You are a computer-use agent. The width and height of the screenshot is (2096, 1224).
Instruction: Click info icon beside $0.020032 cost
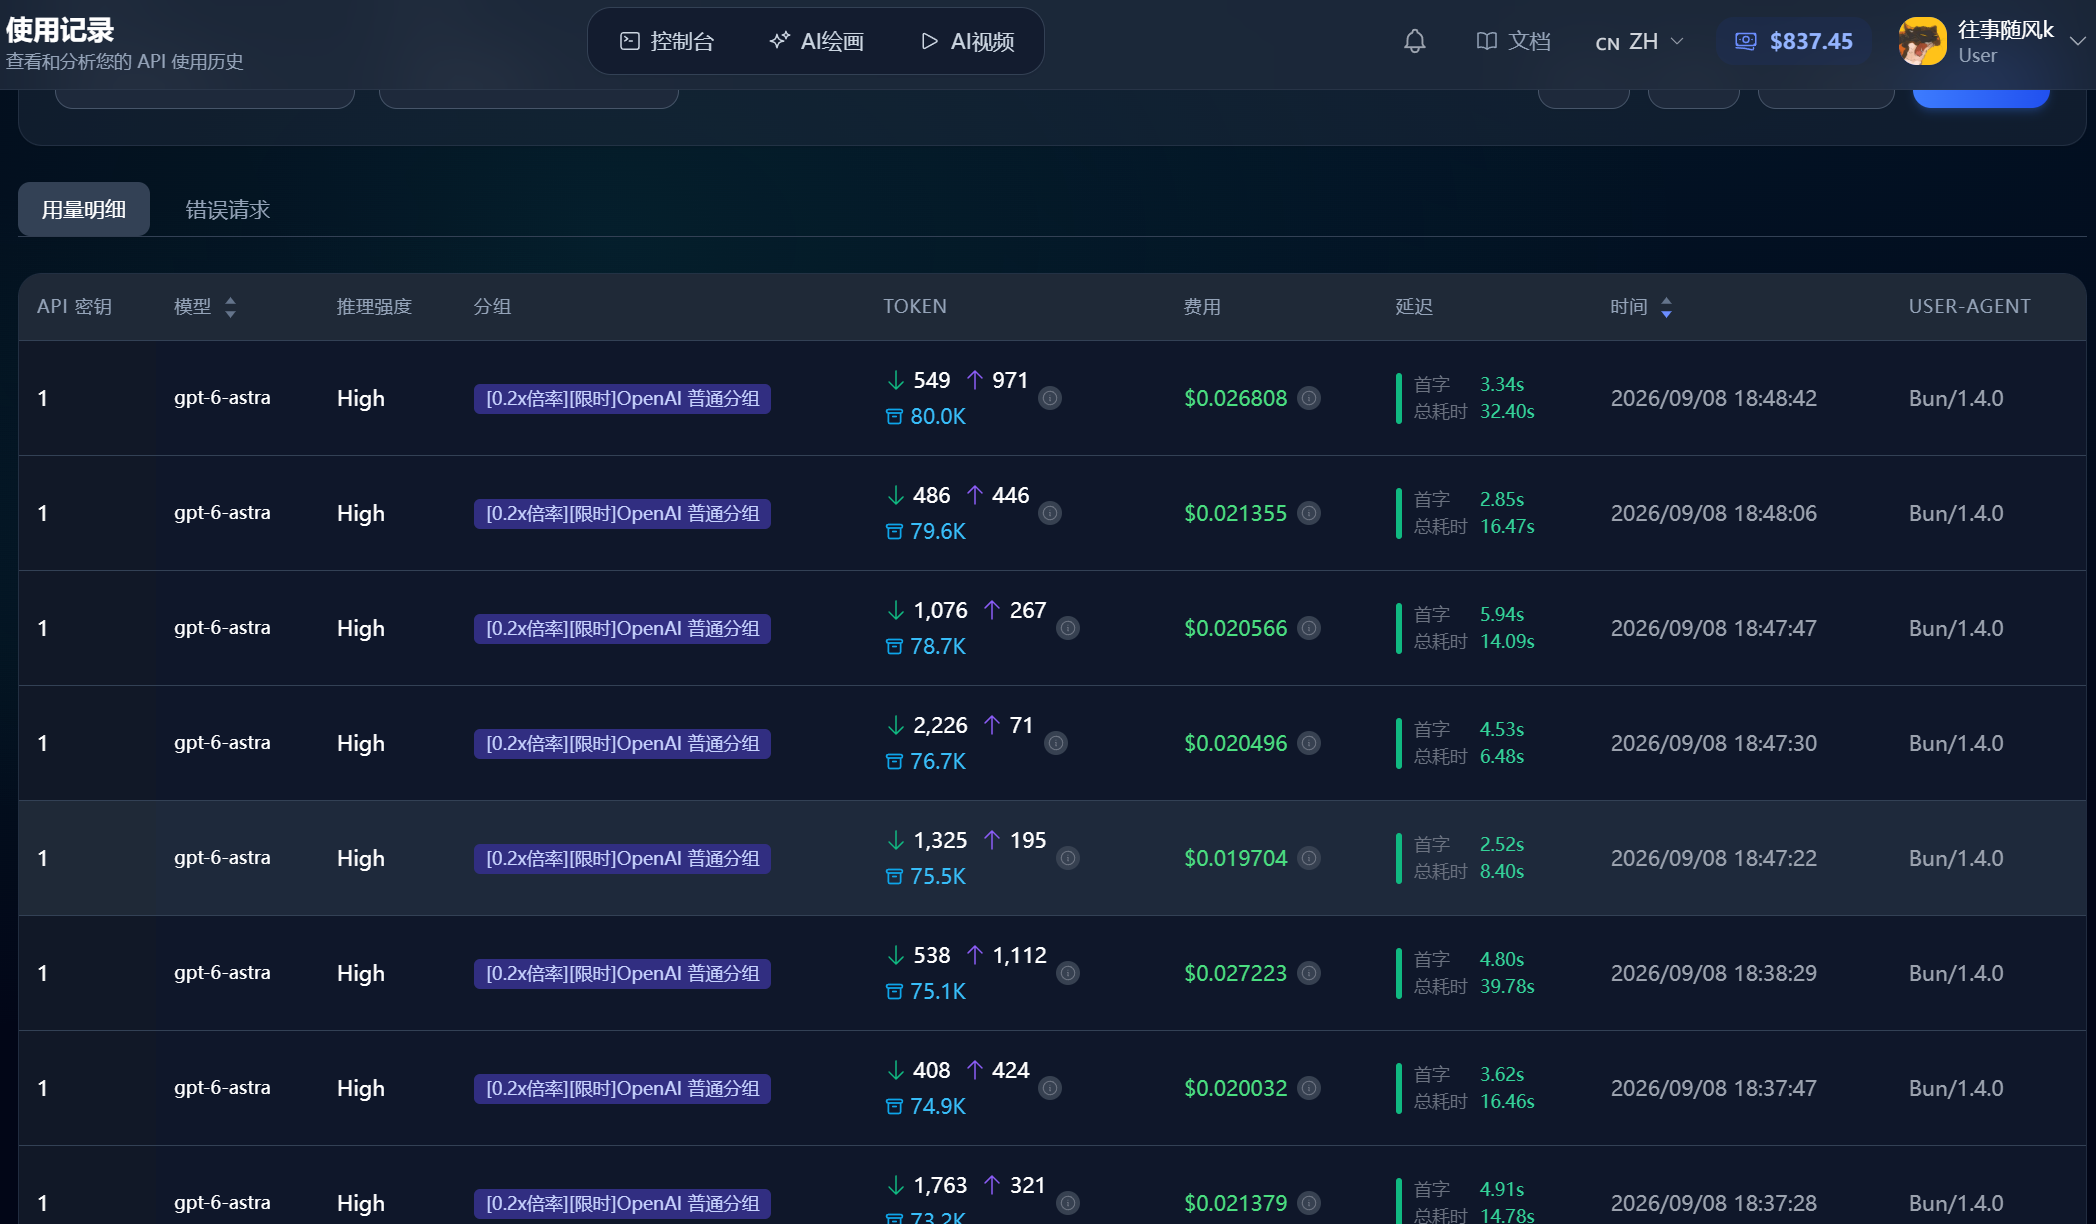1309,1088
